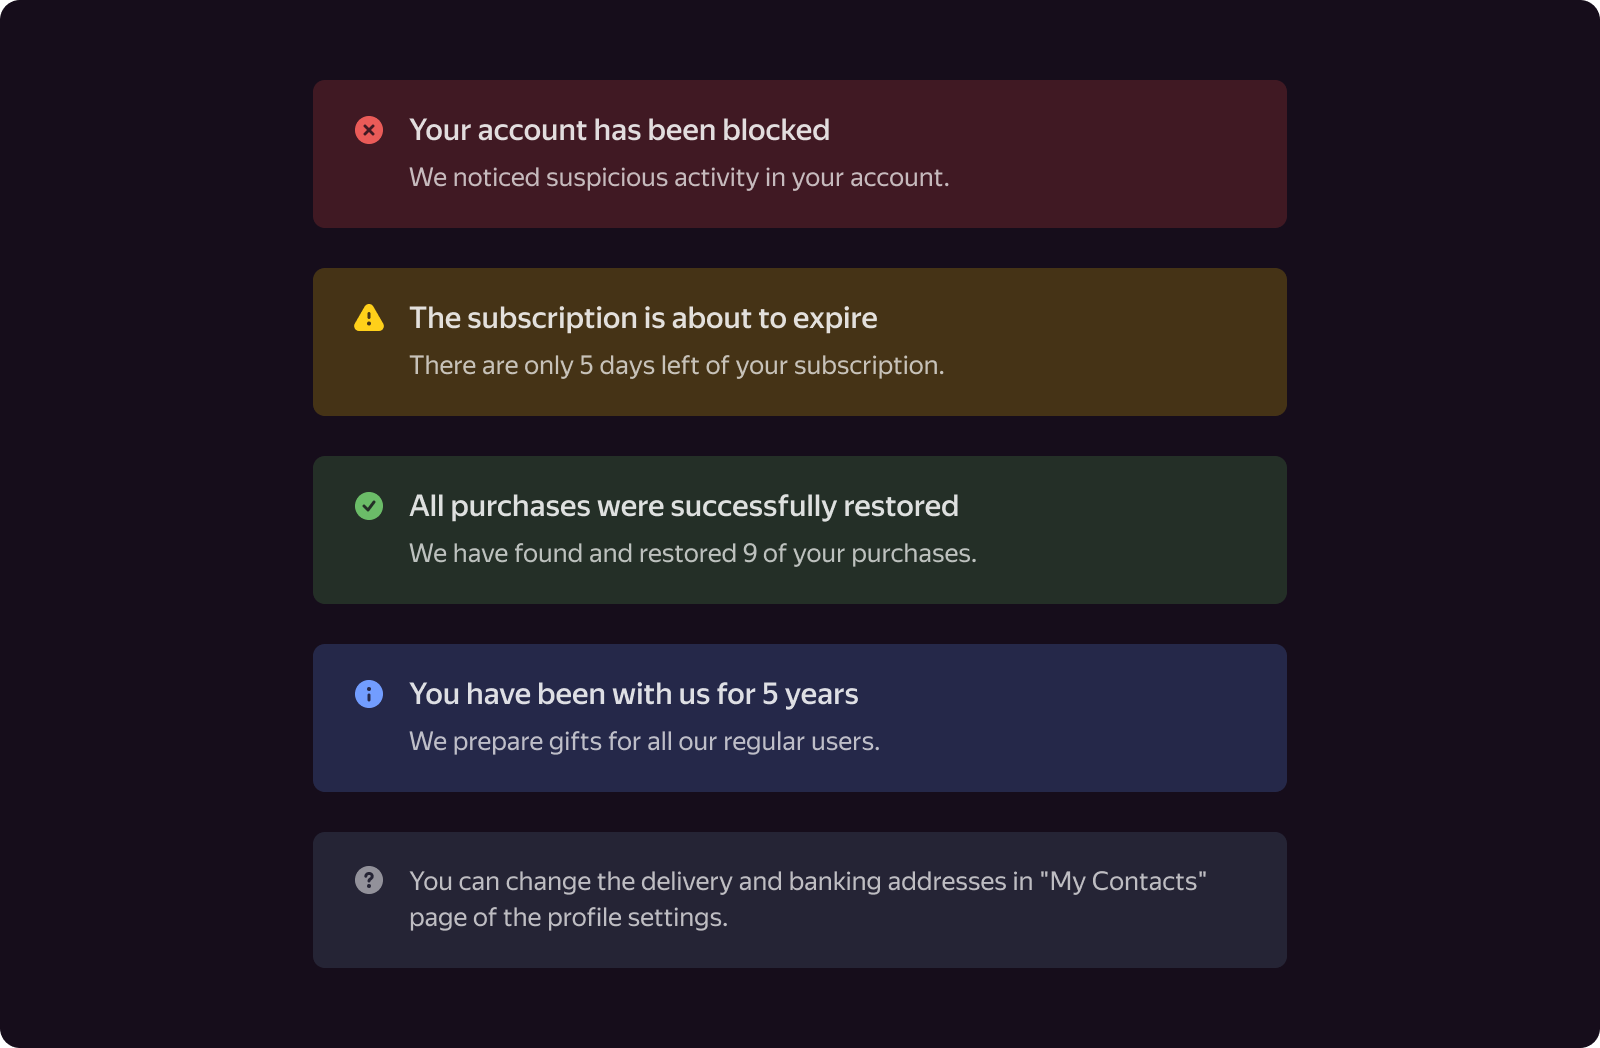Click 'We noticed suspicious activity' message text
Viewport: 1600px width, 1048px height.
click(x=679, y=177)
